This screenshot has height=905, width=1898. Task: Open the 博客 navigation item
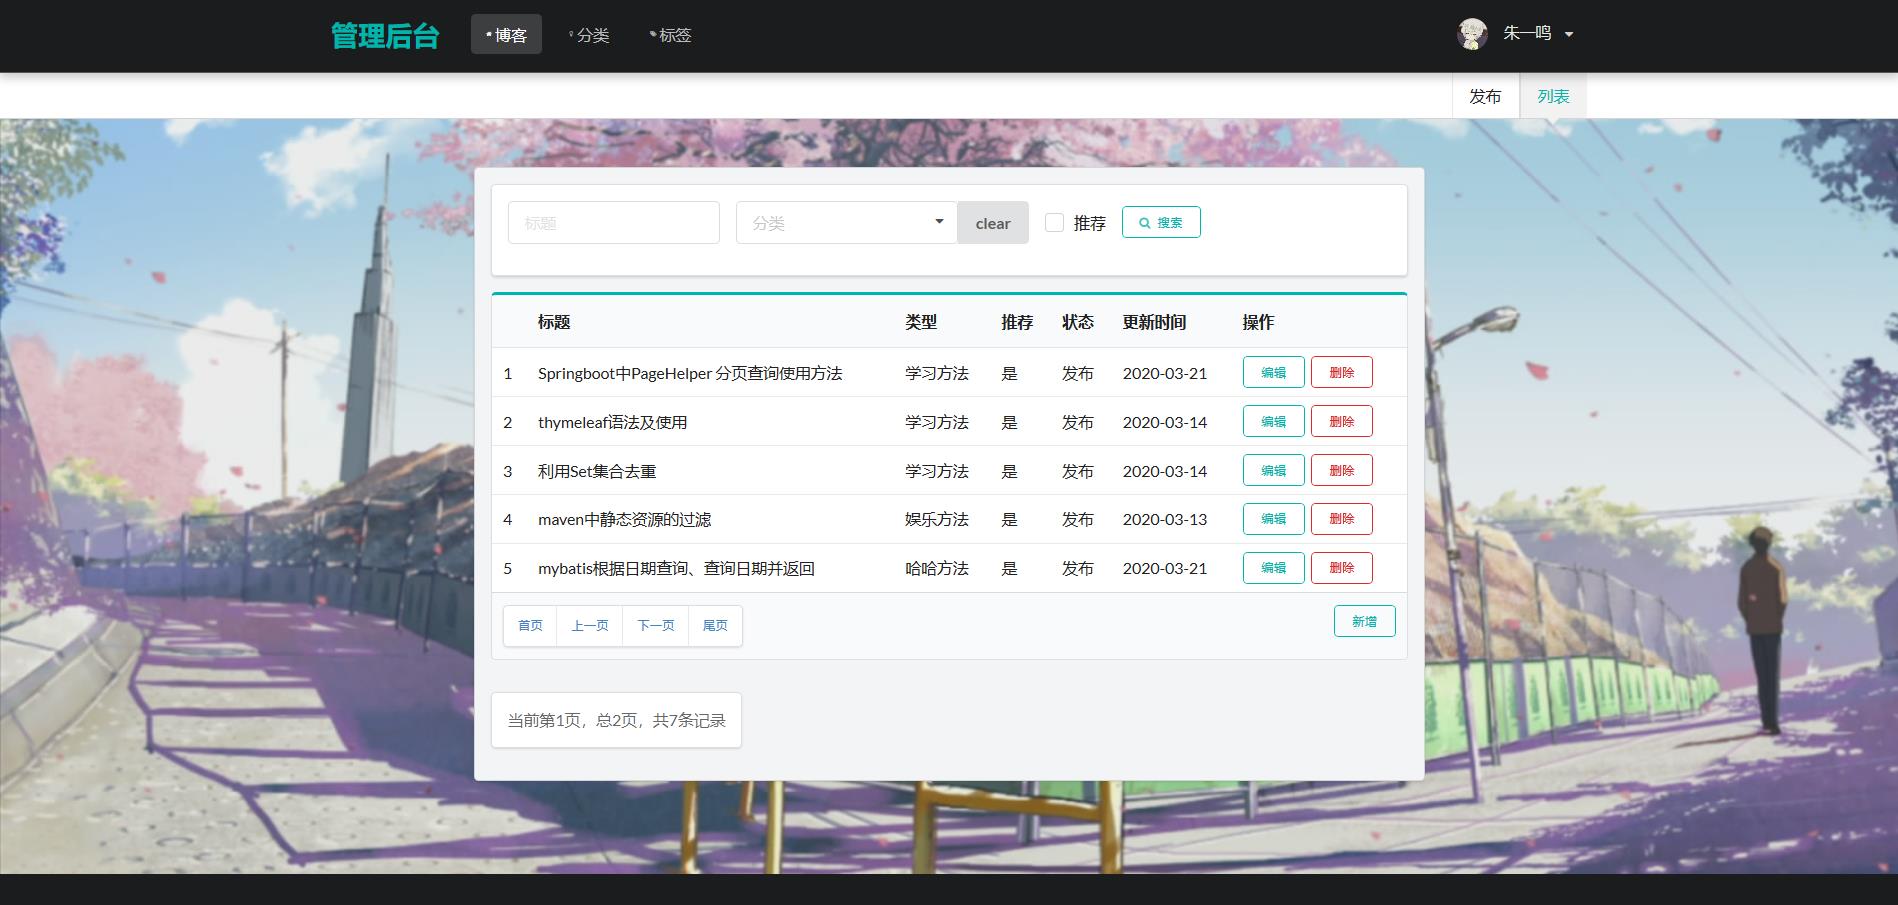506,35
